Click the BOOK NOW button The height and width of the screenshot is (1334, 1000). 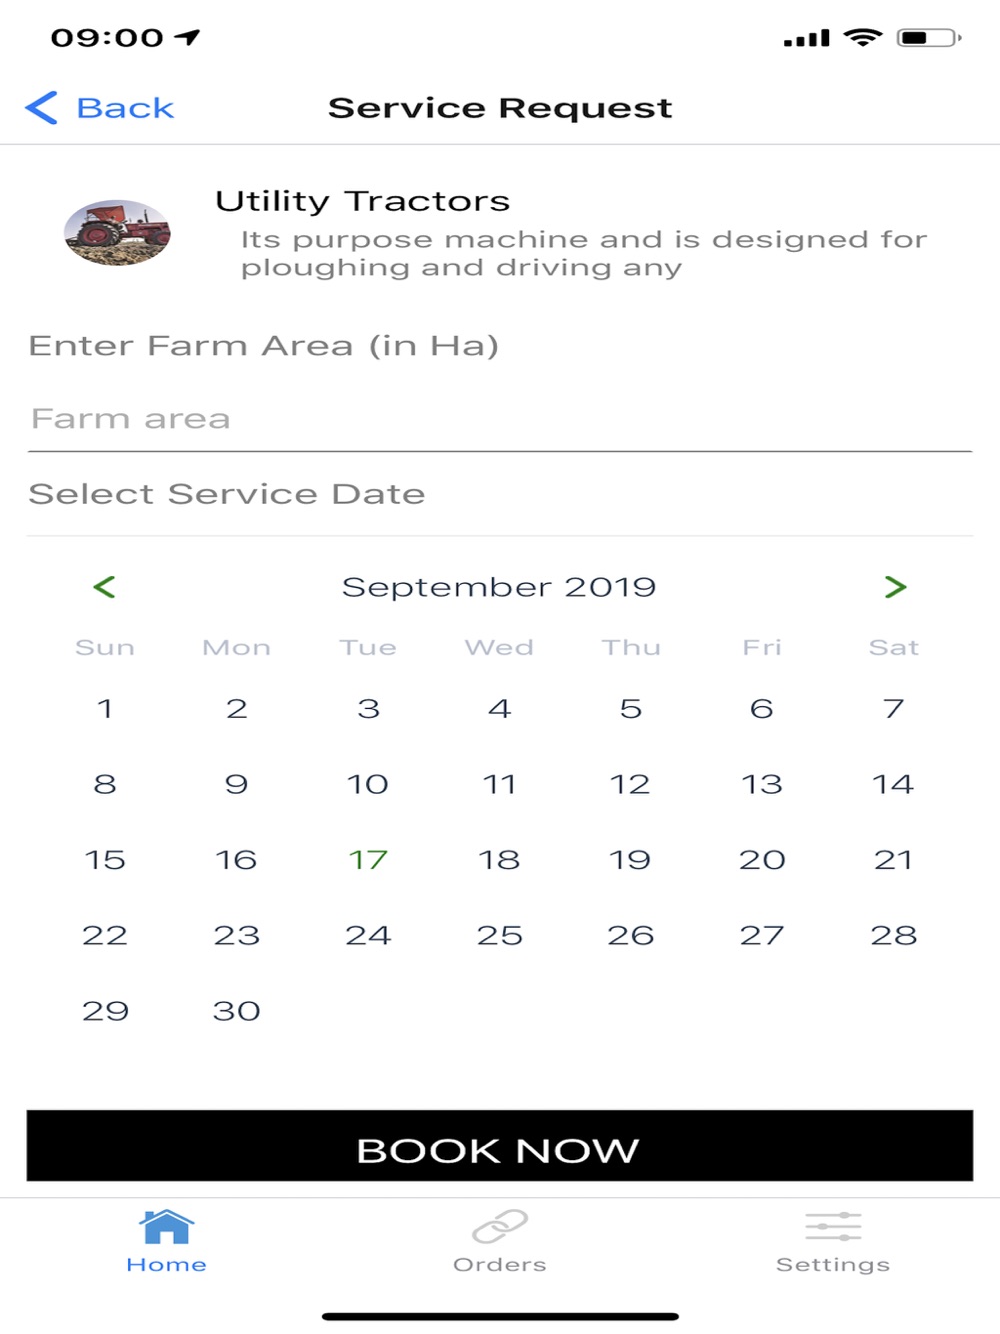tap(500, 1145)
